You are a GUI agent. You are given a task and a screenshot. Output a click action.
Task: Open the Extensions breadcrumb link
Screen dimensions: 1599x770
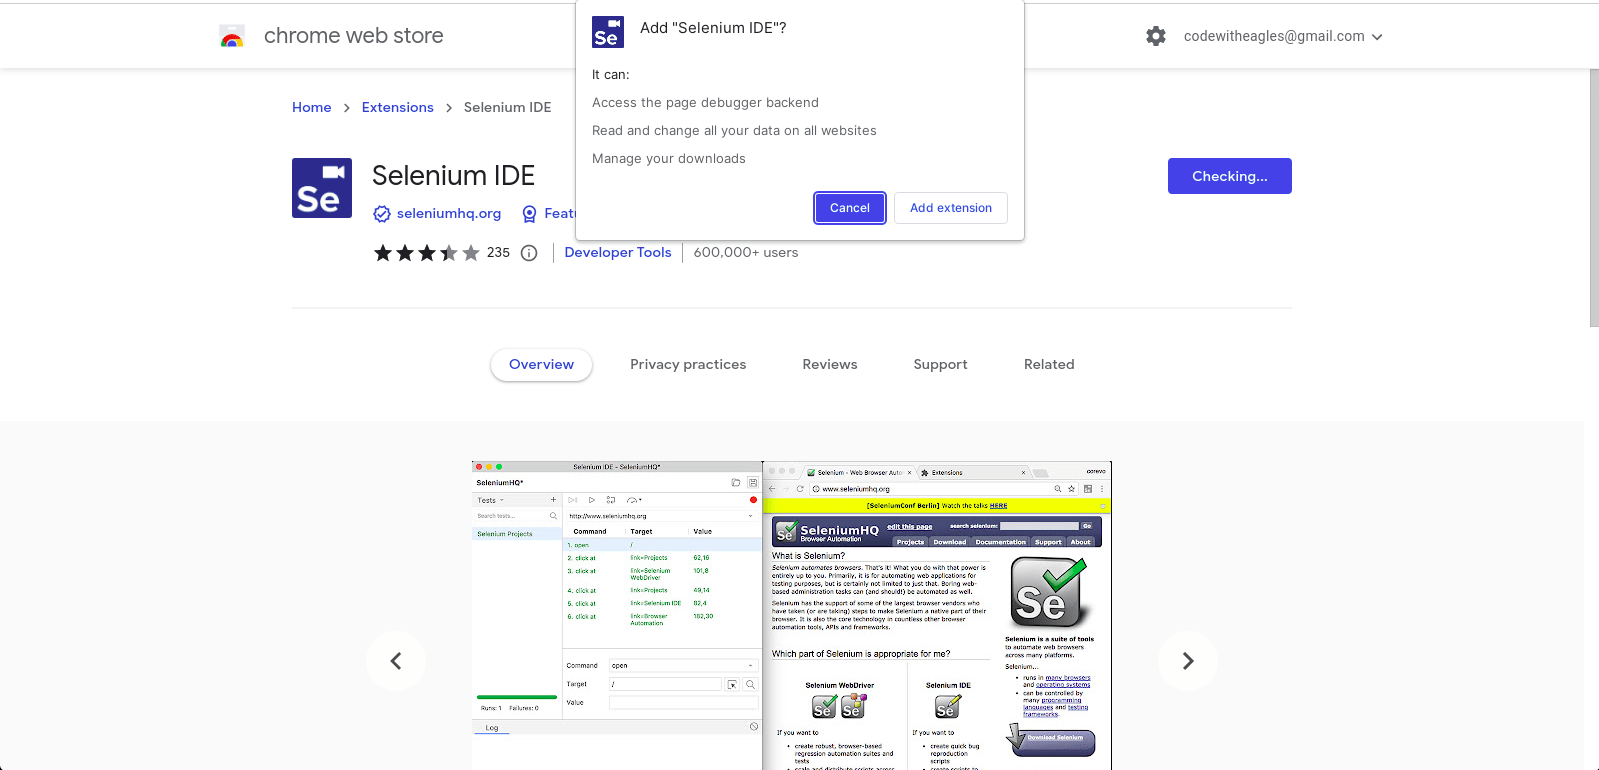point(398,107)
